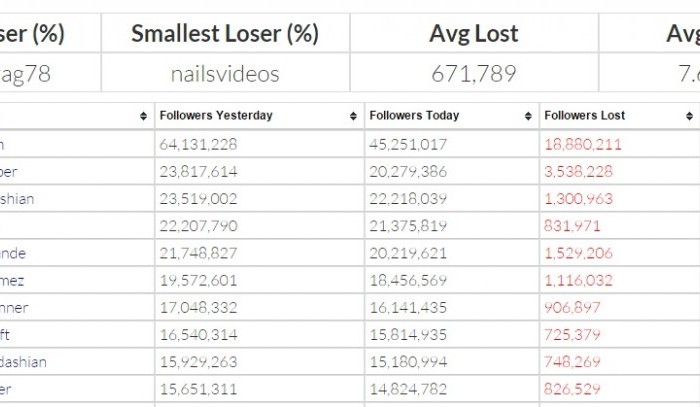Sort by Followers Today arrow icon
Viewport: 700px width, 407px height.
pos(528,116)
